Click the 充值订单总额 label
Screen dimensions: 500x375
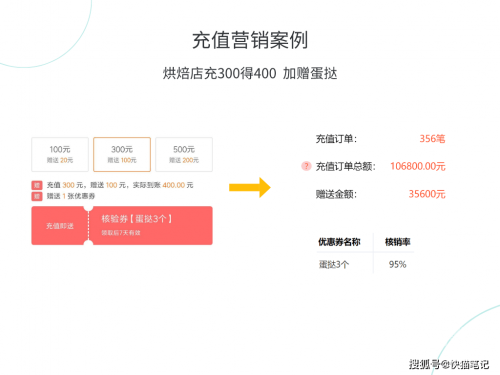tap(346, 166)
